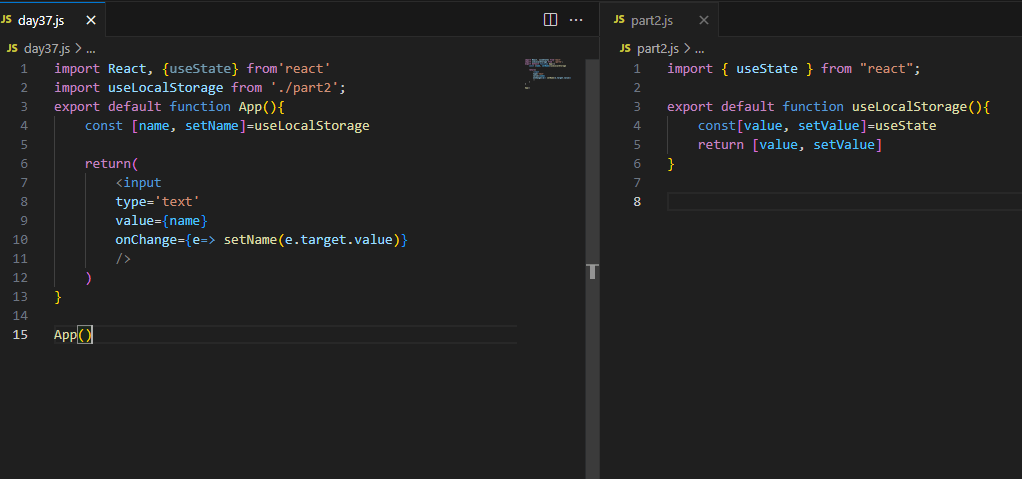The image size is (1022, 479).
Task: Click the vertical scrollbar of day37.js editor
Action: point(592,269)
